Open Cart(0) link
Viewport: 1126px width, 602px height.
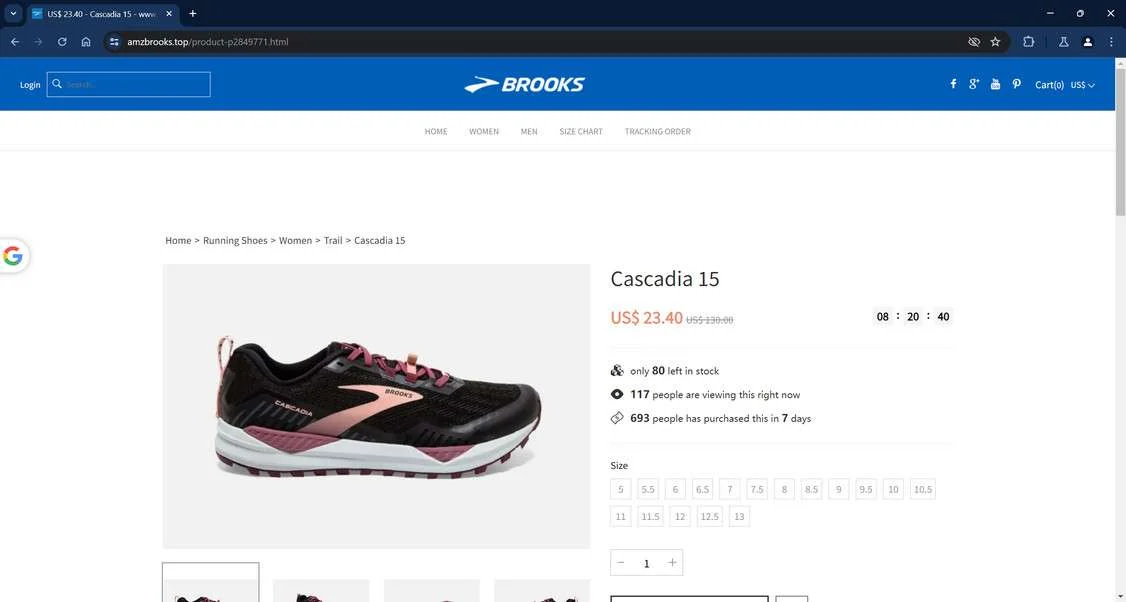pos(1049,85)
